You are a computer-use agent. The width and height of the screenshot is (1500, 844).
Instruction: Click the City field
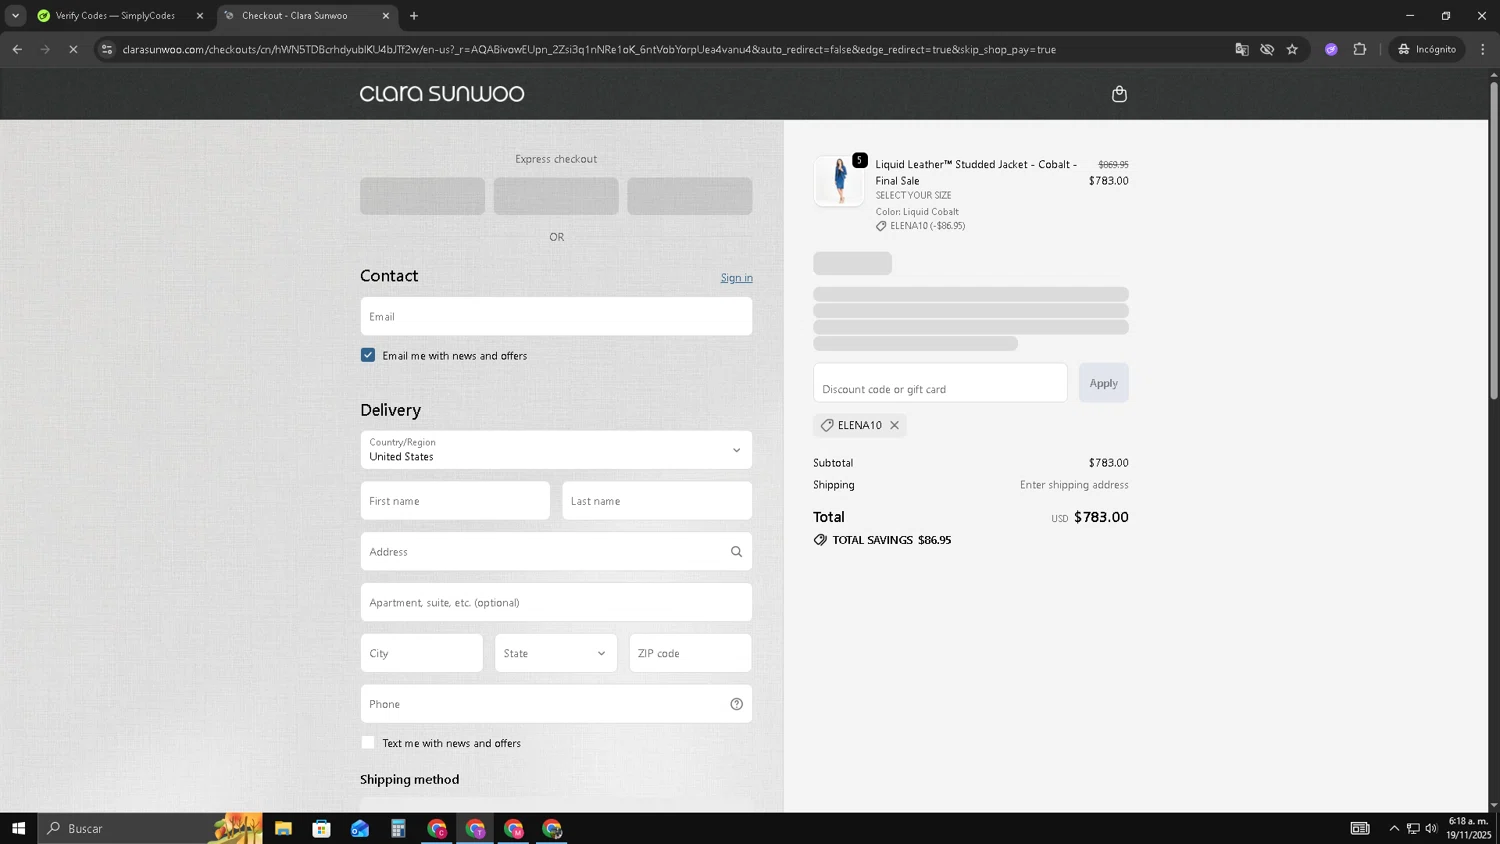(422, 653)
